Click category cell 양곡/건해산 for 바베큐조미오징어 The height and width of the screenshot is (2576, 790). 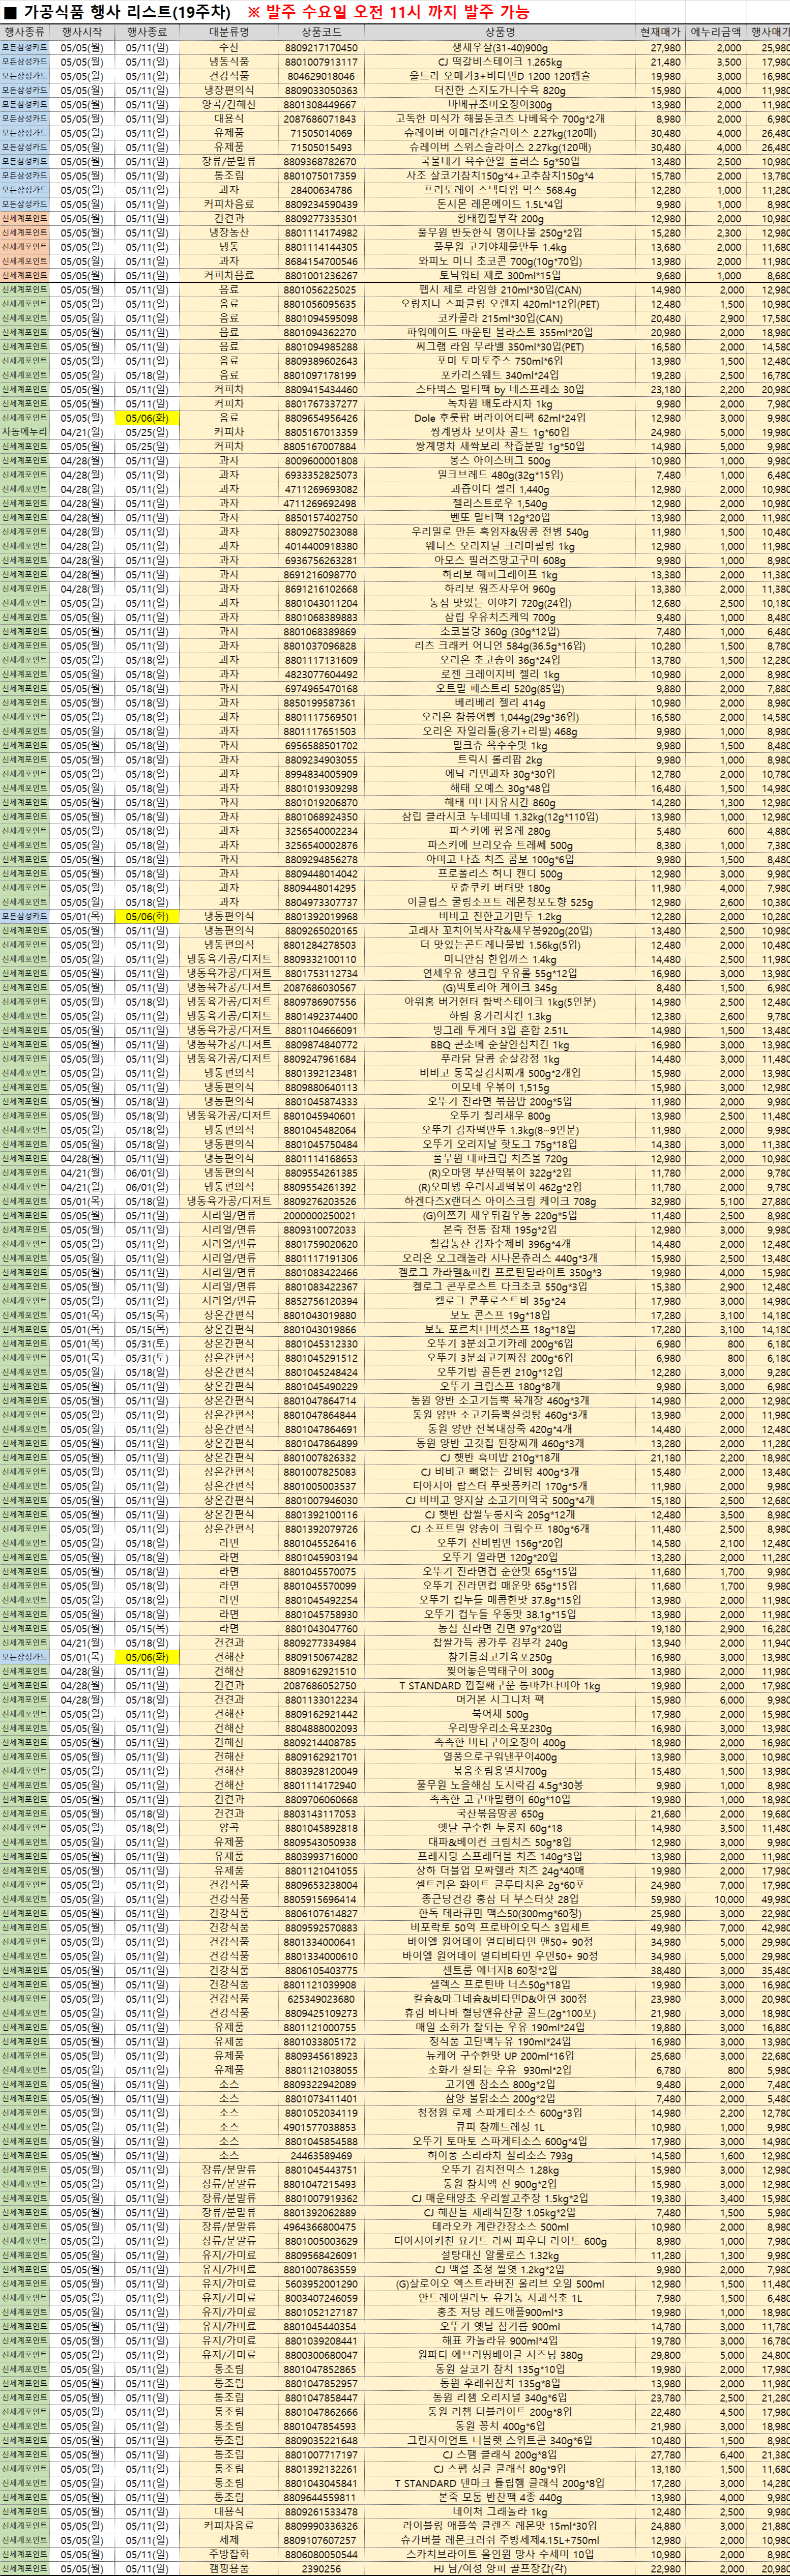pyautogui.click(x=229, y=105)
